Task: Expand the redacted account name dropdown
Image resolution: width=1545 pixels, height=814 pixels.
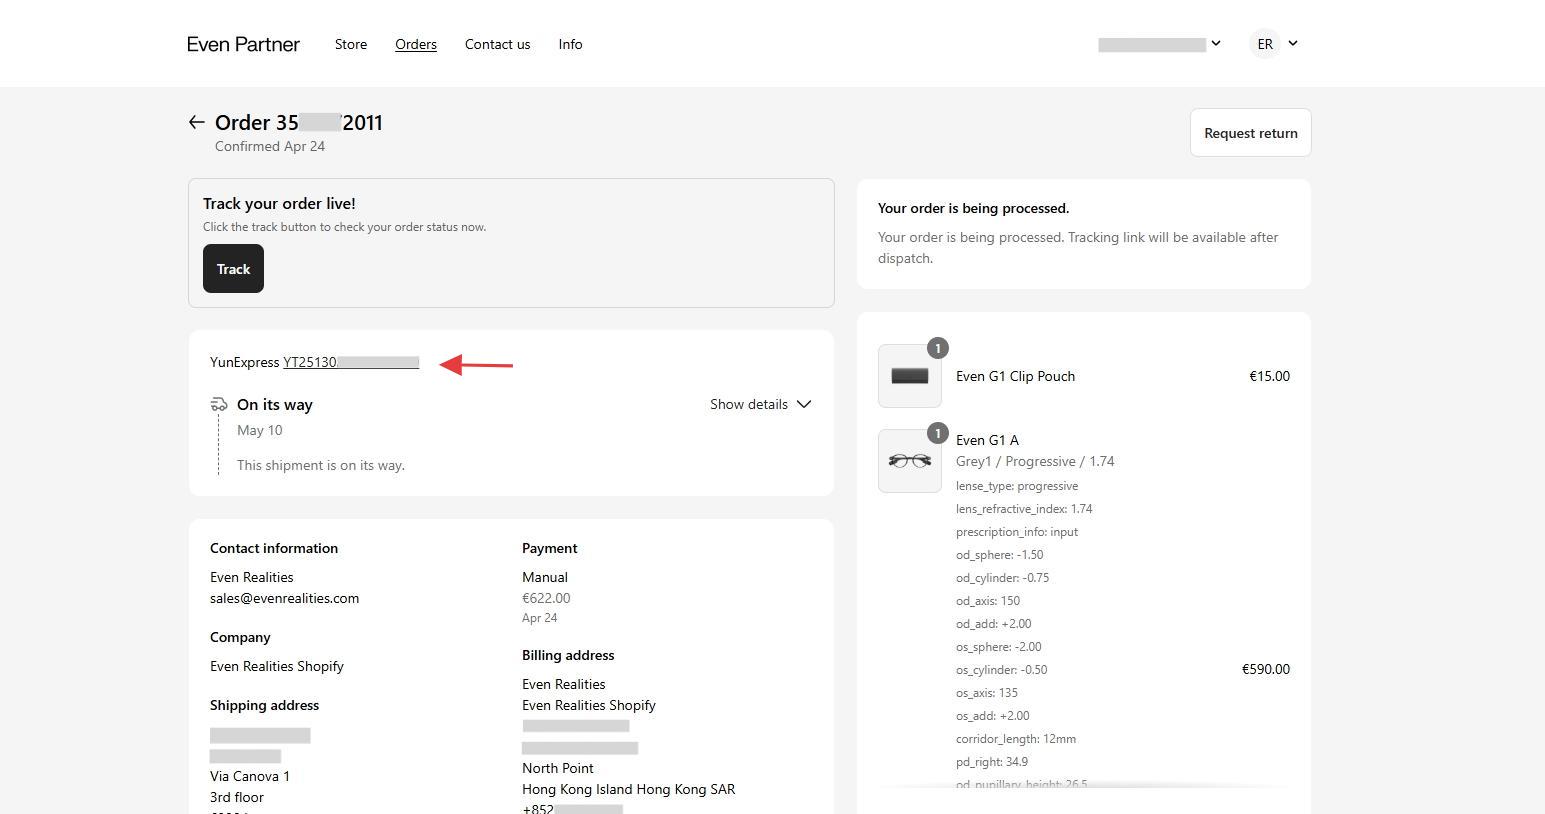Action: [x=1160, y=44]
